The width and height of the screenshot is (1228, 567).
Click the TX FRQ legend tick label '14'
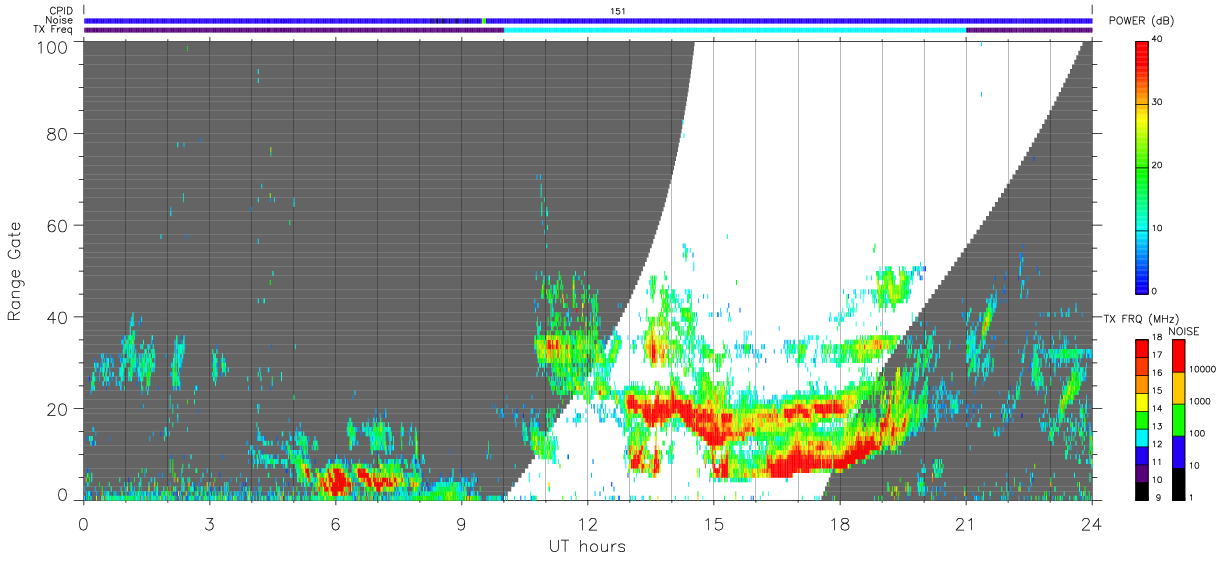click(x=1157, y=408)
